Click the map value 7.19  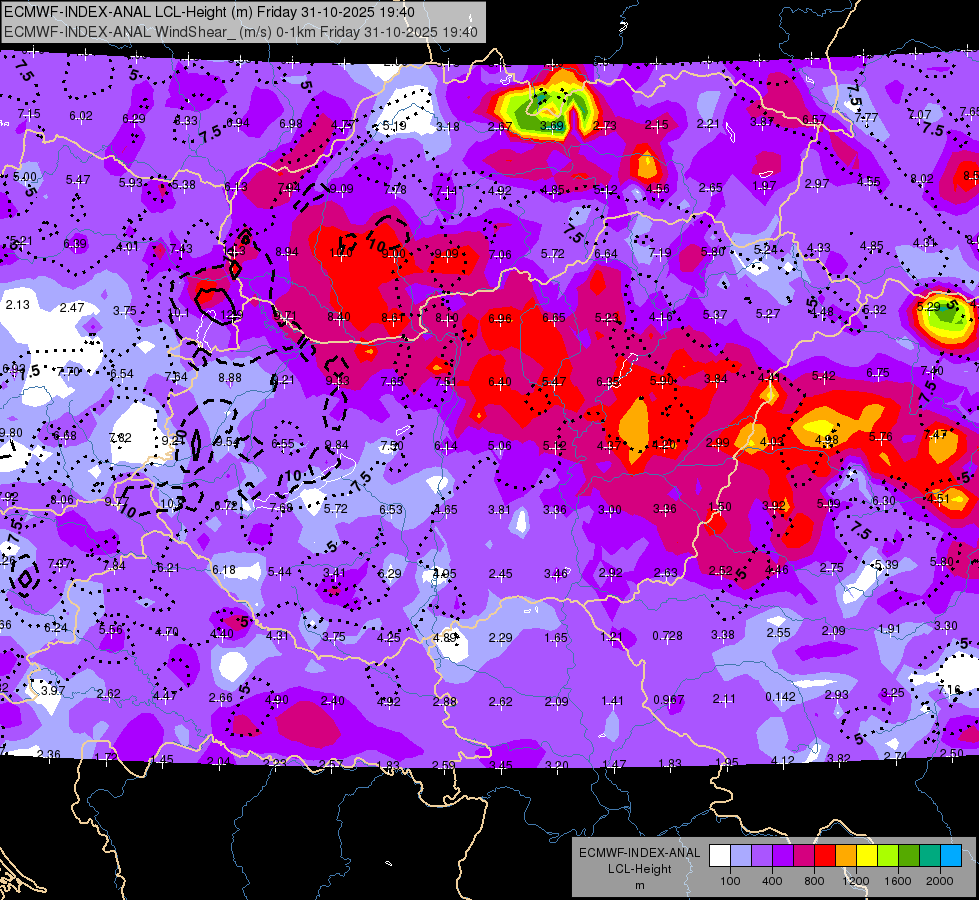point(660,253)
